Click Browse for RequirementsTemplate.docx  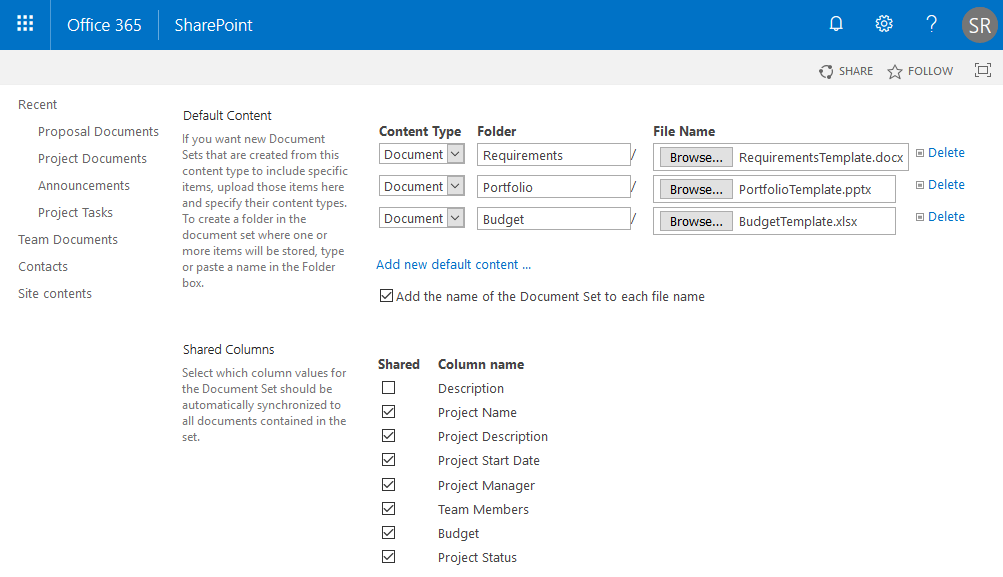pyautogui.click(x=696, y=158)
